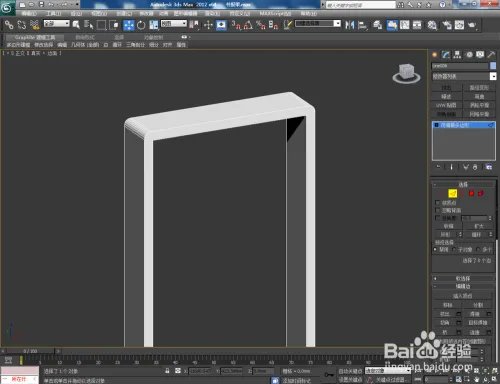Click the search input field in title bar
The width and height of the screenshot is (500, 384).
tap(361, 5)
